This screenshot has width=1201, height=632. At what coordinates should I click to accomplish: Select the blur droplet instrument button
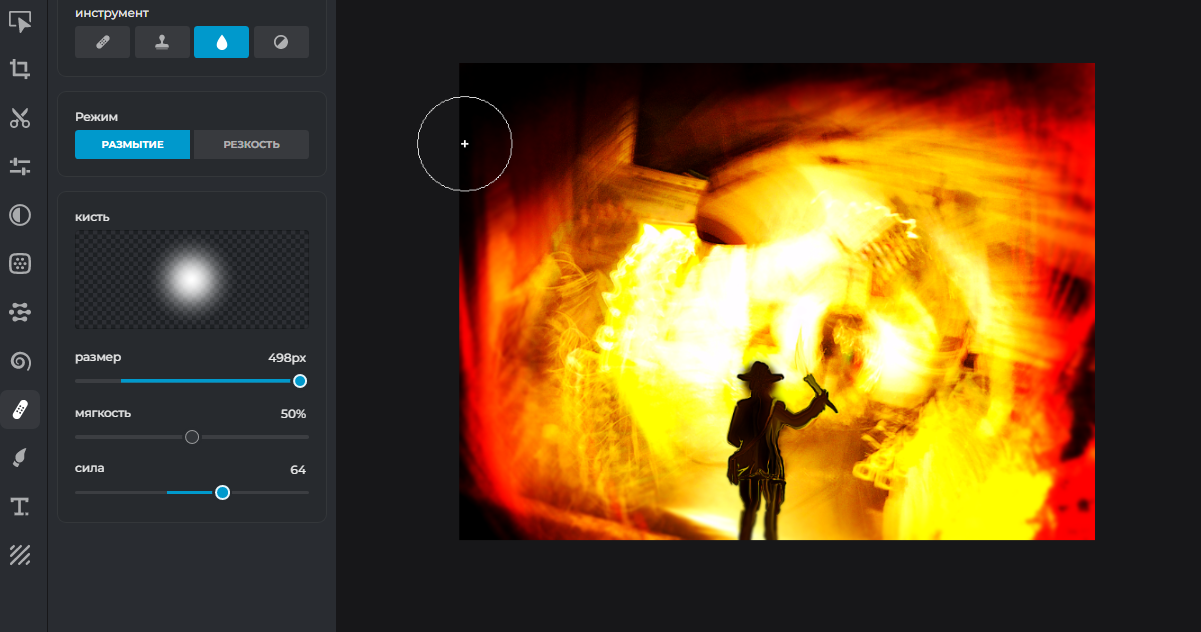tap(221, 42)
